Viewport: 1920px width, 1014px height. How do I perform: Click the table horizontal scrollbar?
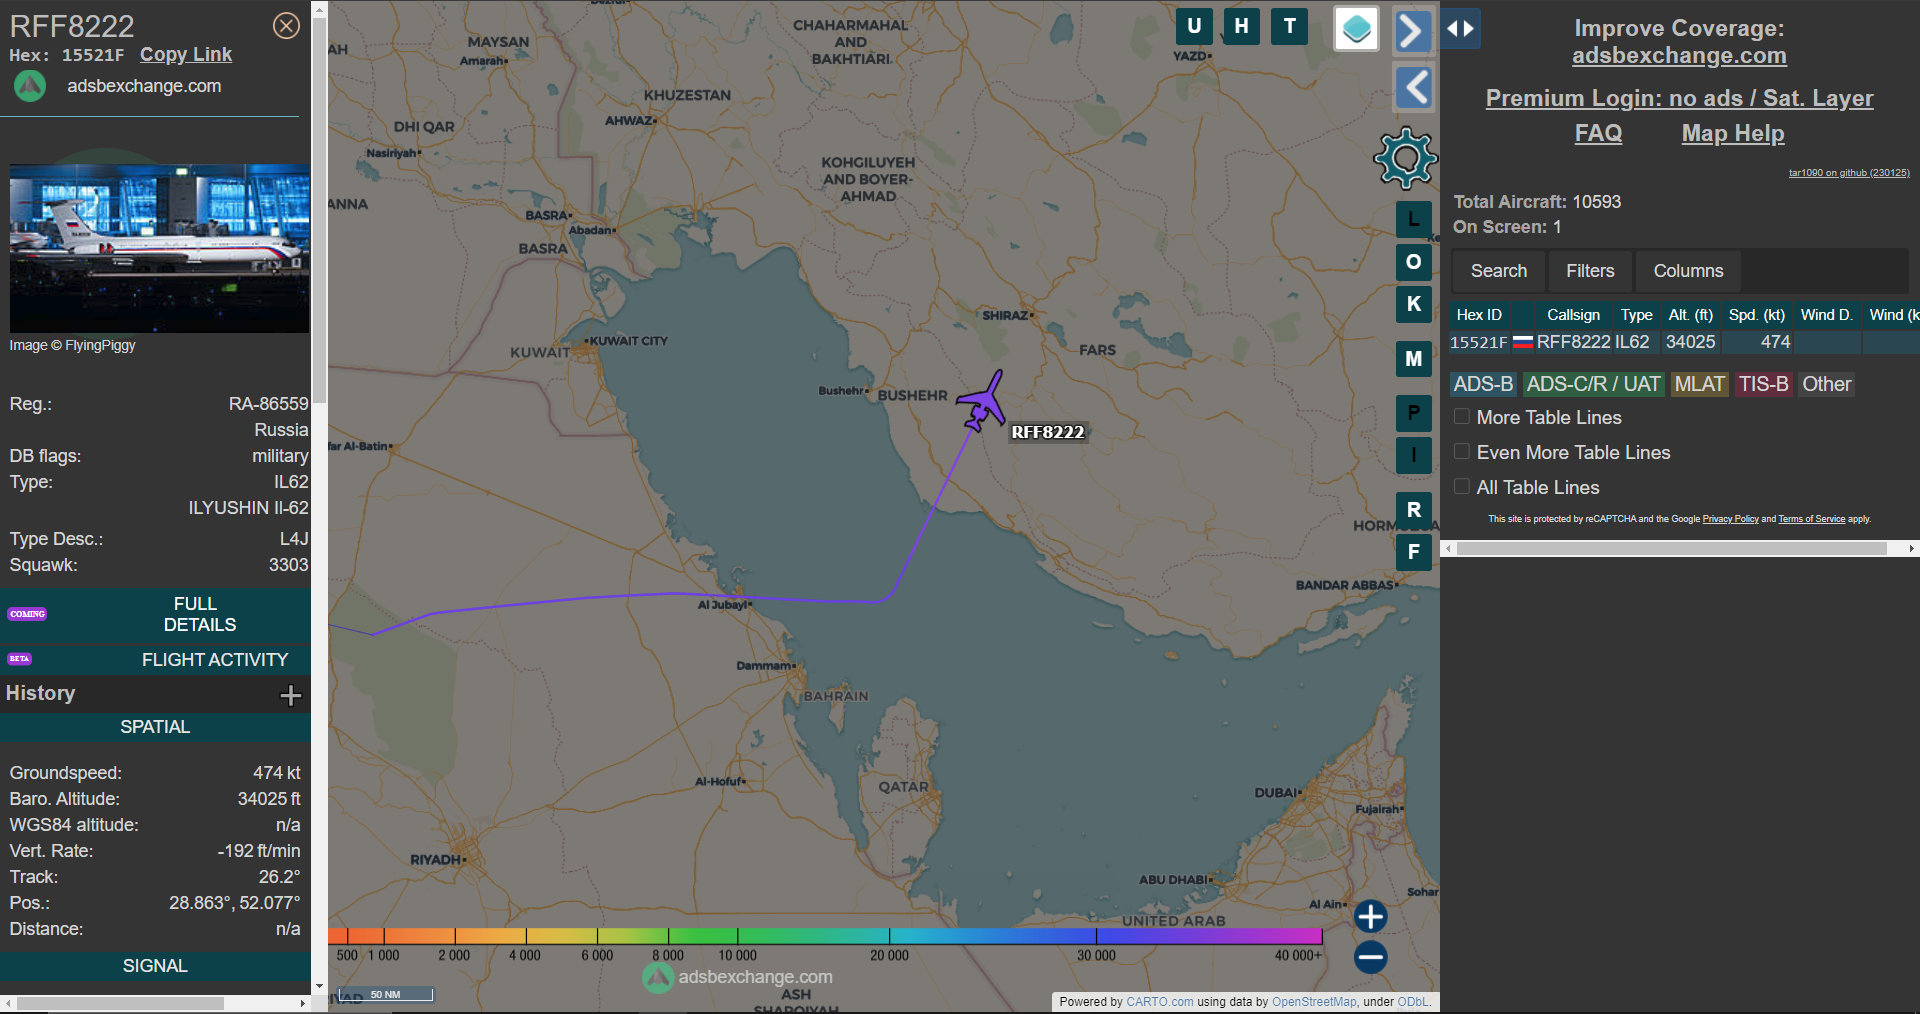[1671, 548]
